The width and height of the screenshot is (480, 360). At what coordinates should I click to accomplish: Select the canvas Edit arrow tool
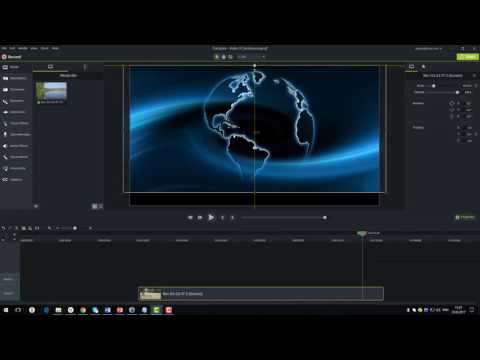pos(217,57)
